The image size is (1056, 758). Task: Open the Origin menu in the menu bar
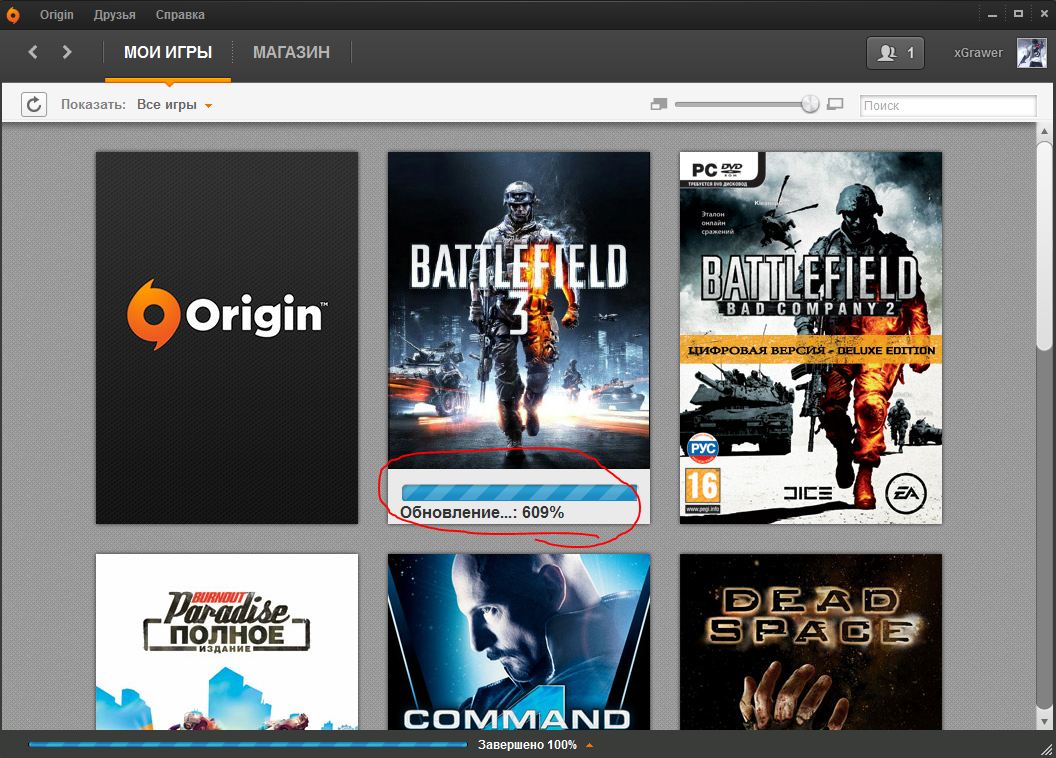(x=57, y=15)
